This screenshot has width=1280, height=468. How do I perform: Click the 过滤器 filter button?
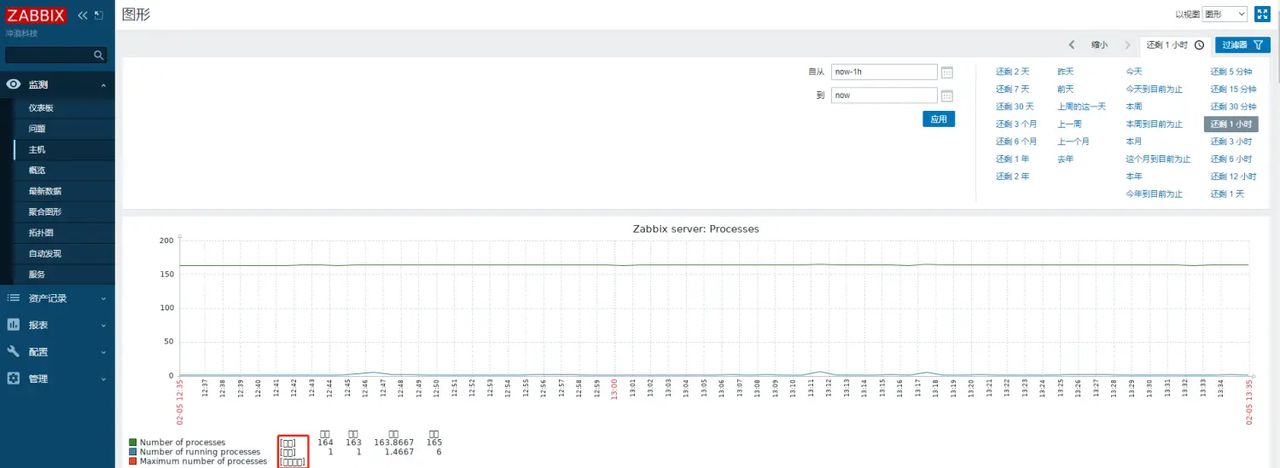coord(1242,45)
